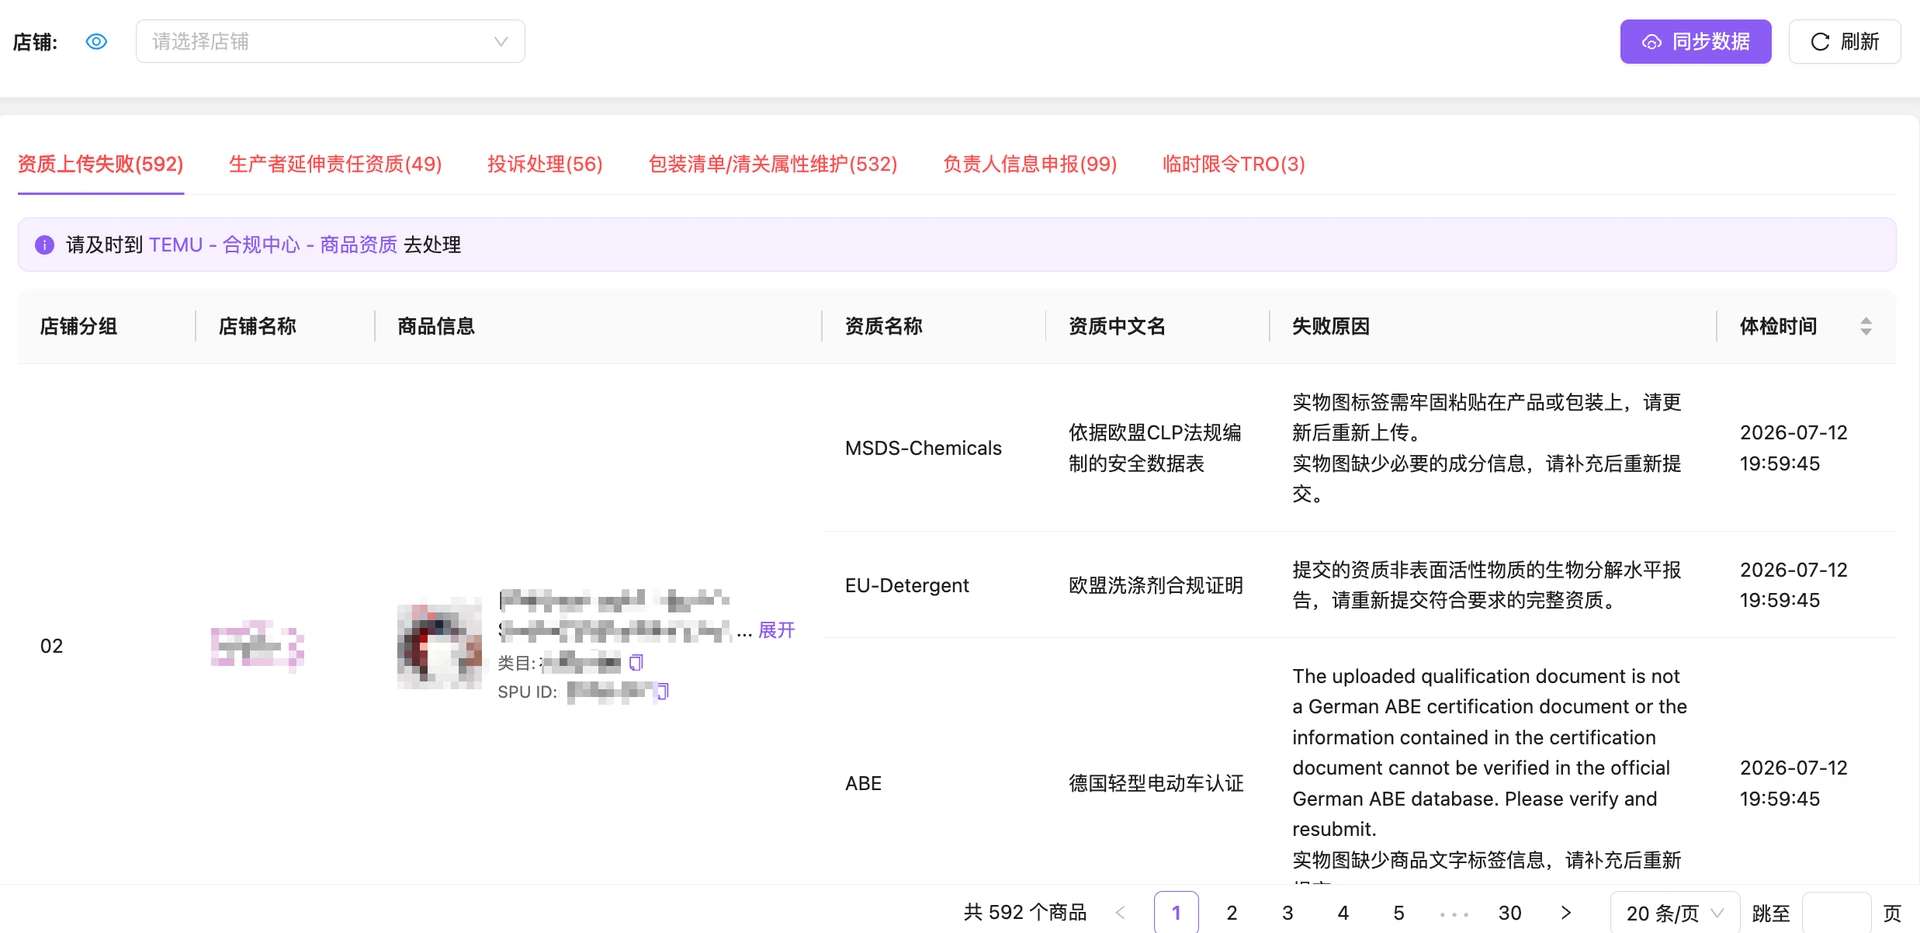Click the ABE row timestamp 2026-07-12
Viewport: 1920px width, 933px height.
point(1794,783)
